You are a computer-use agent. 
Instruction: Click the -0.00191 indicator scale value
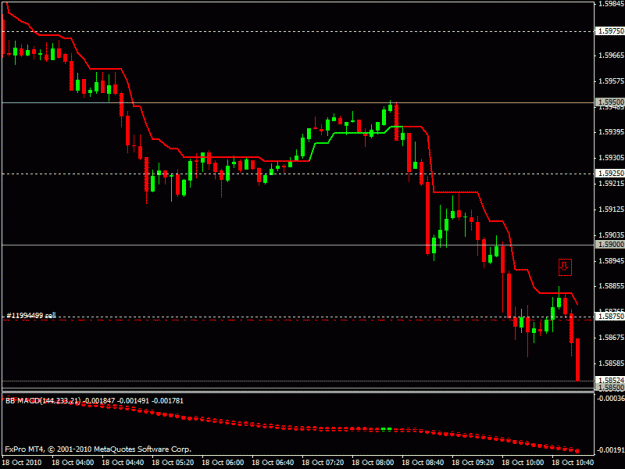coord(610,450)
